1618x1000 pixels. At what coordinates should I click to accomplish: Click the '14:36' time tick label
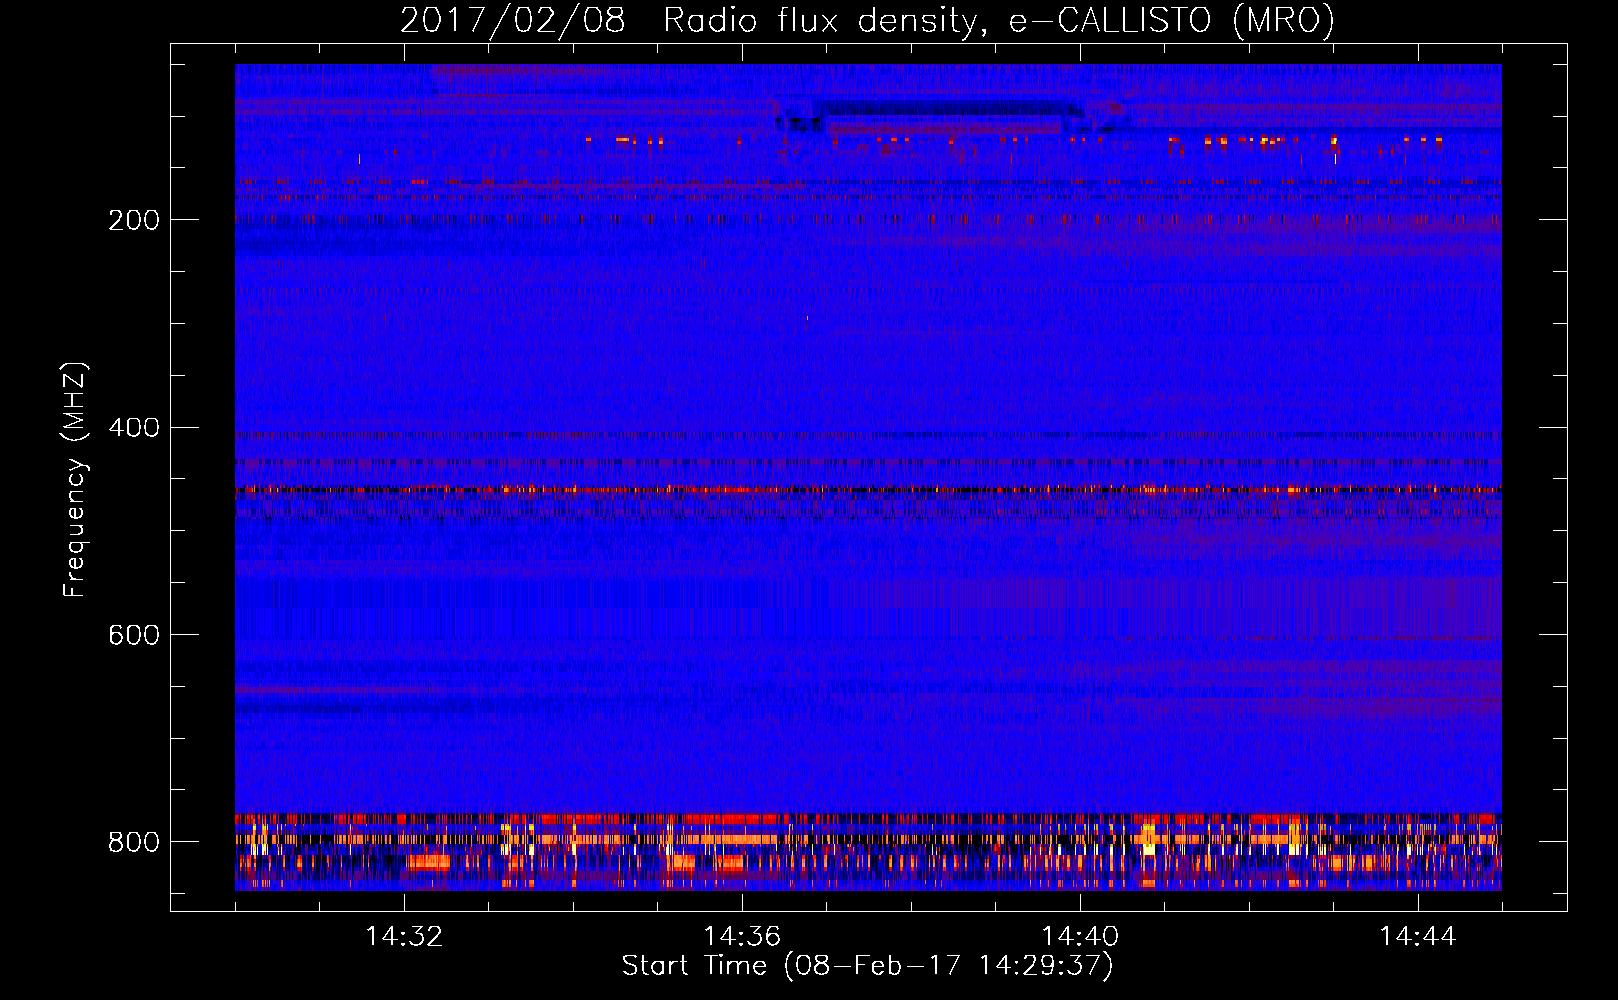point(742,936)
